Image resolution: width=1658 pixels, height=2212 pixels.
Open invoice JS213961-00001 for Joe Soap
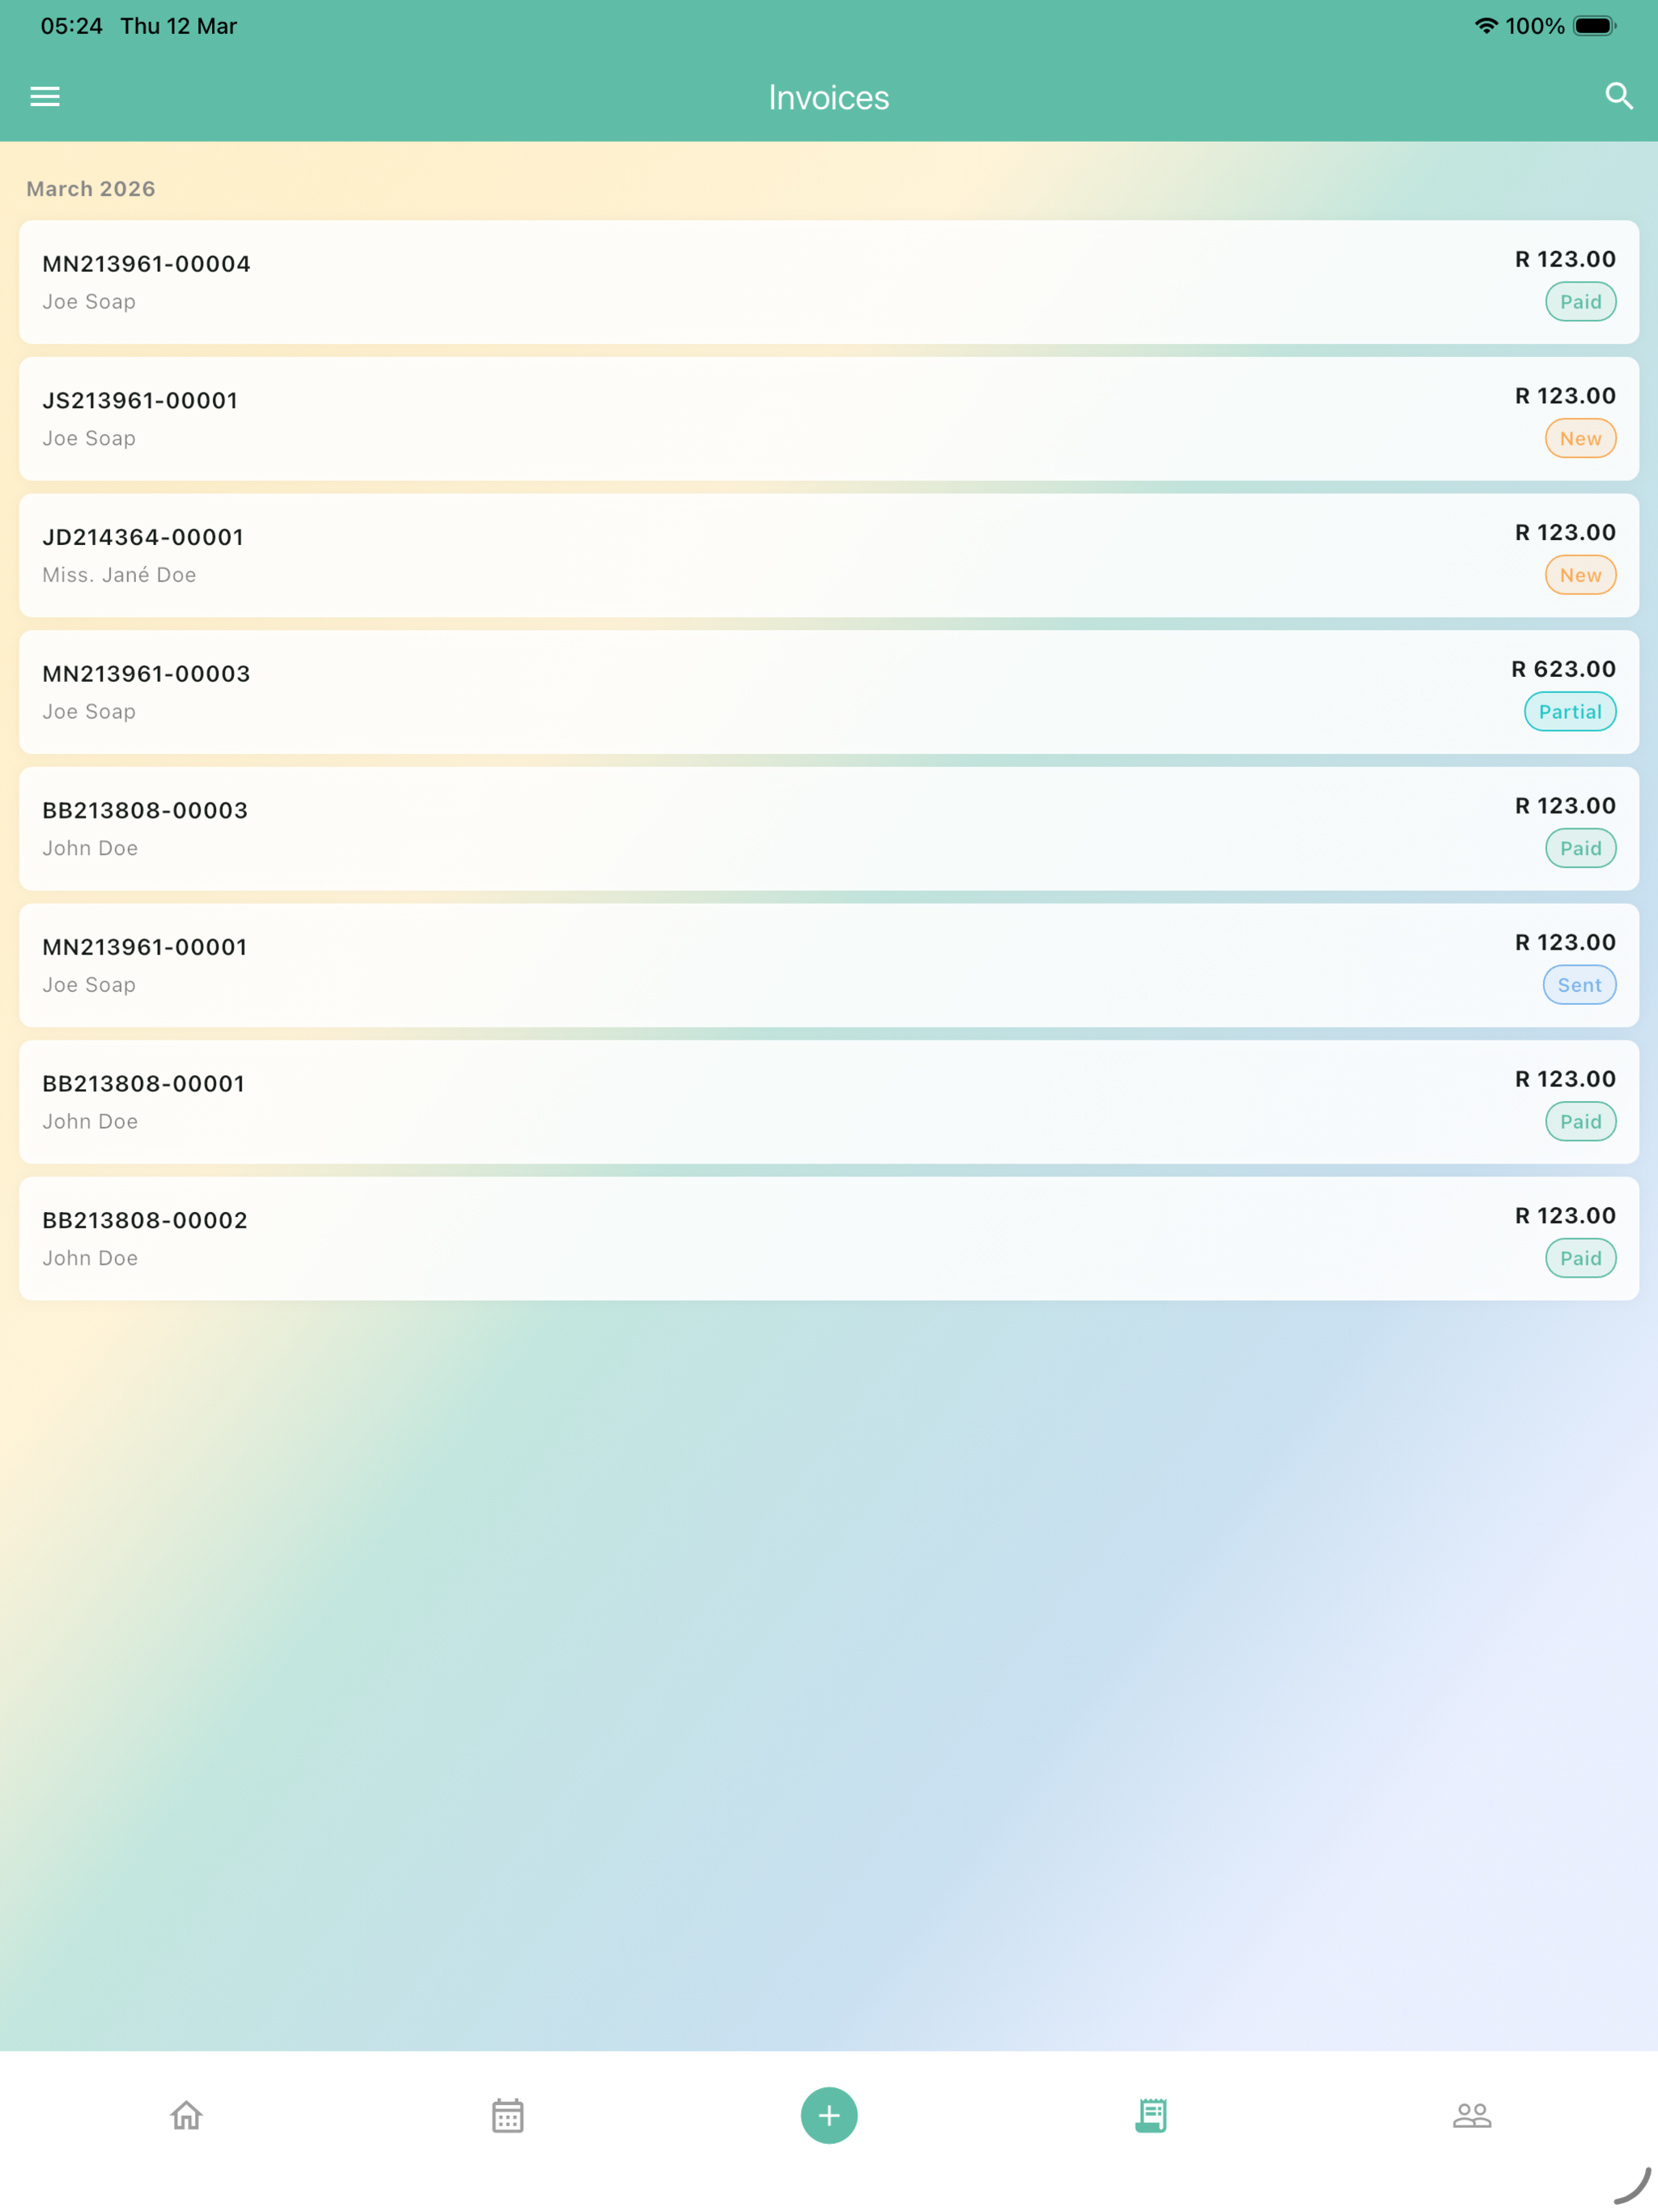(x=829, y=419)
